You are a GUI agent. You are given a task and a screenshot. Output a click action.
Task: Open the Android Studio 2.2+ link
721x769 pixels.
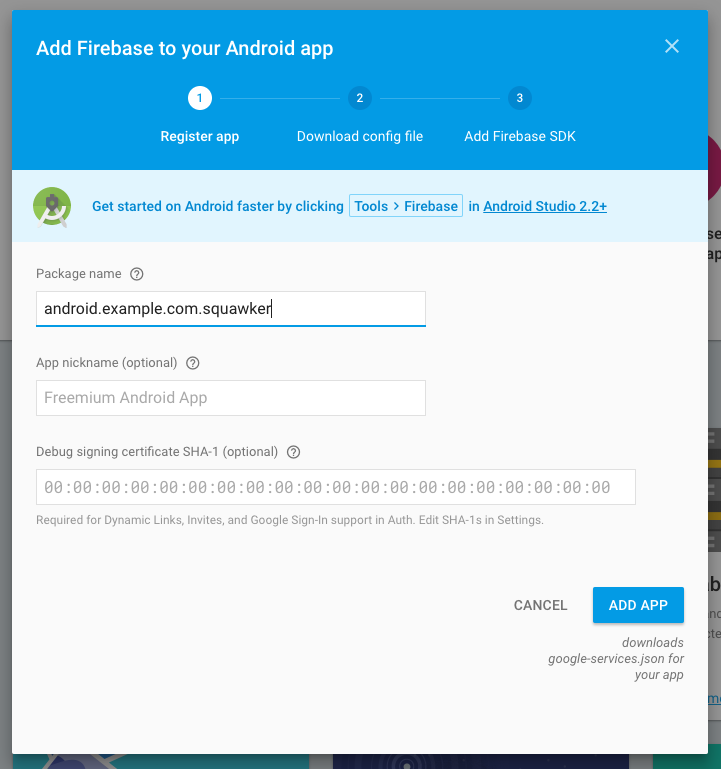545,206
